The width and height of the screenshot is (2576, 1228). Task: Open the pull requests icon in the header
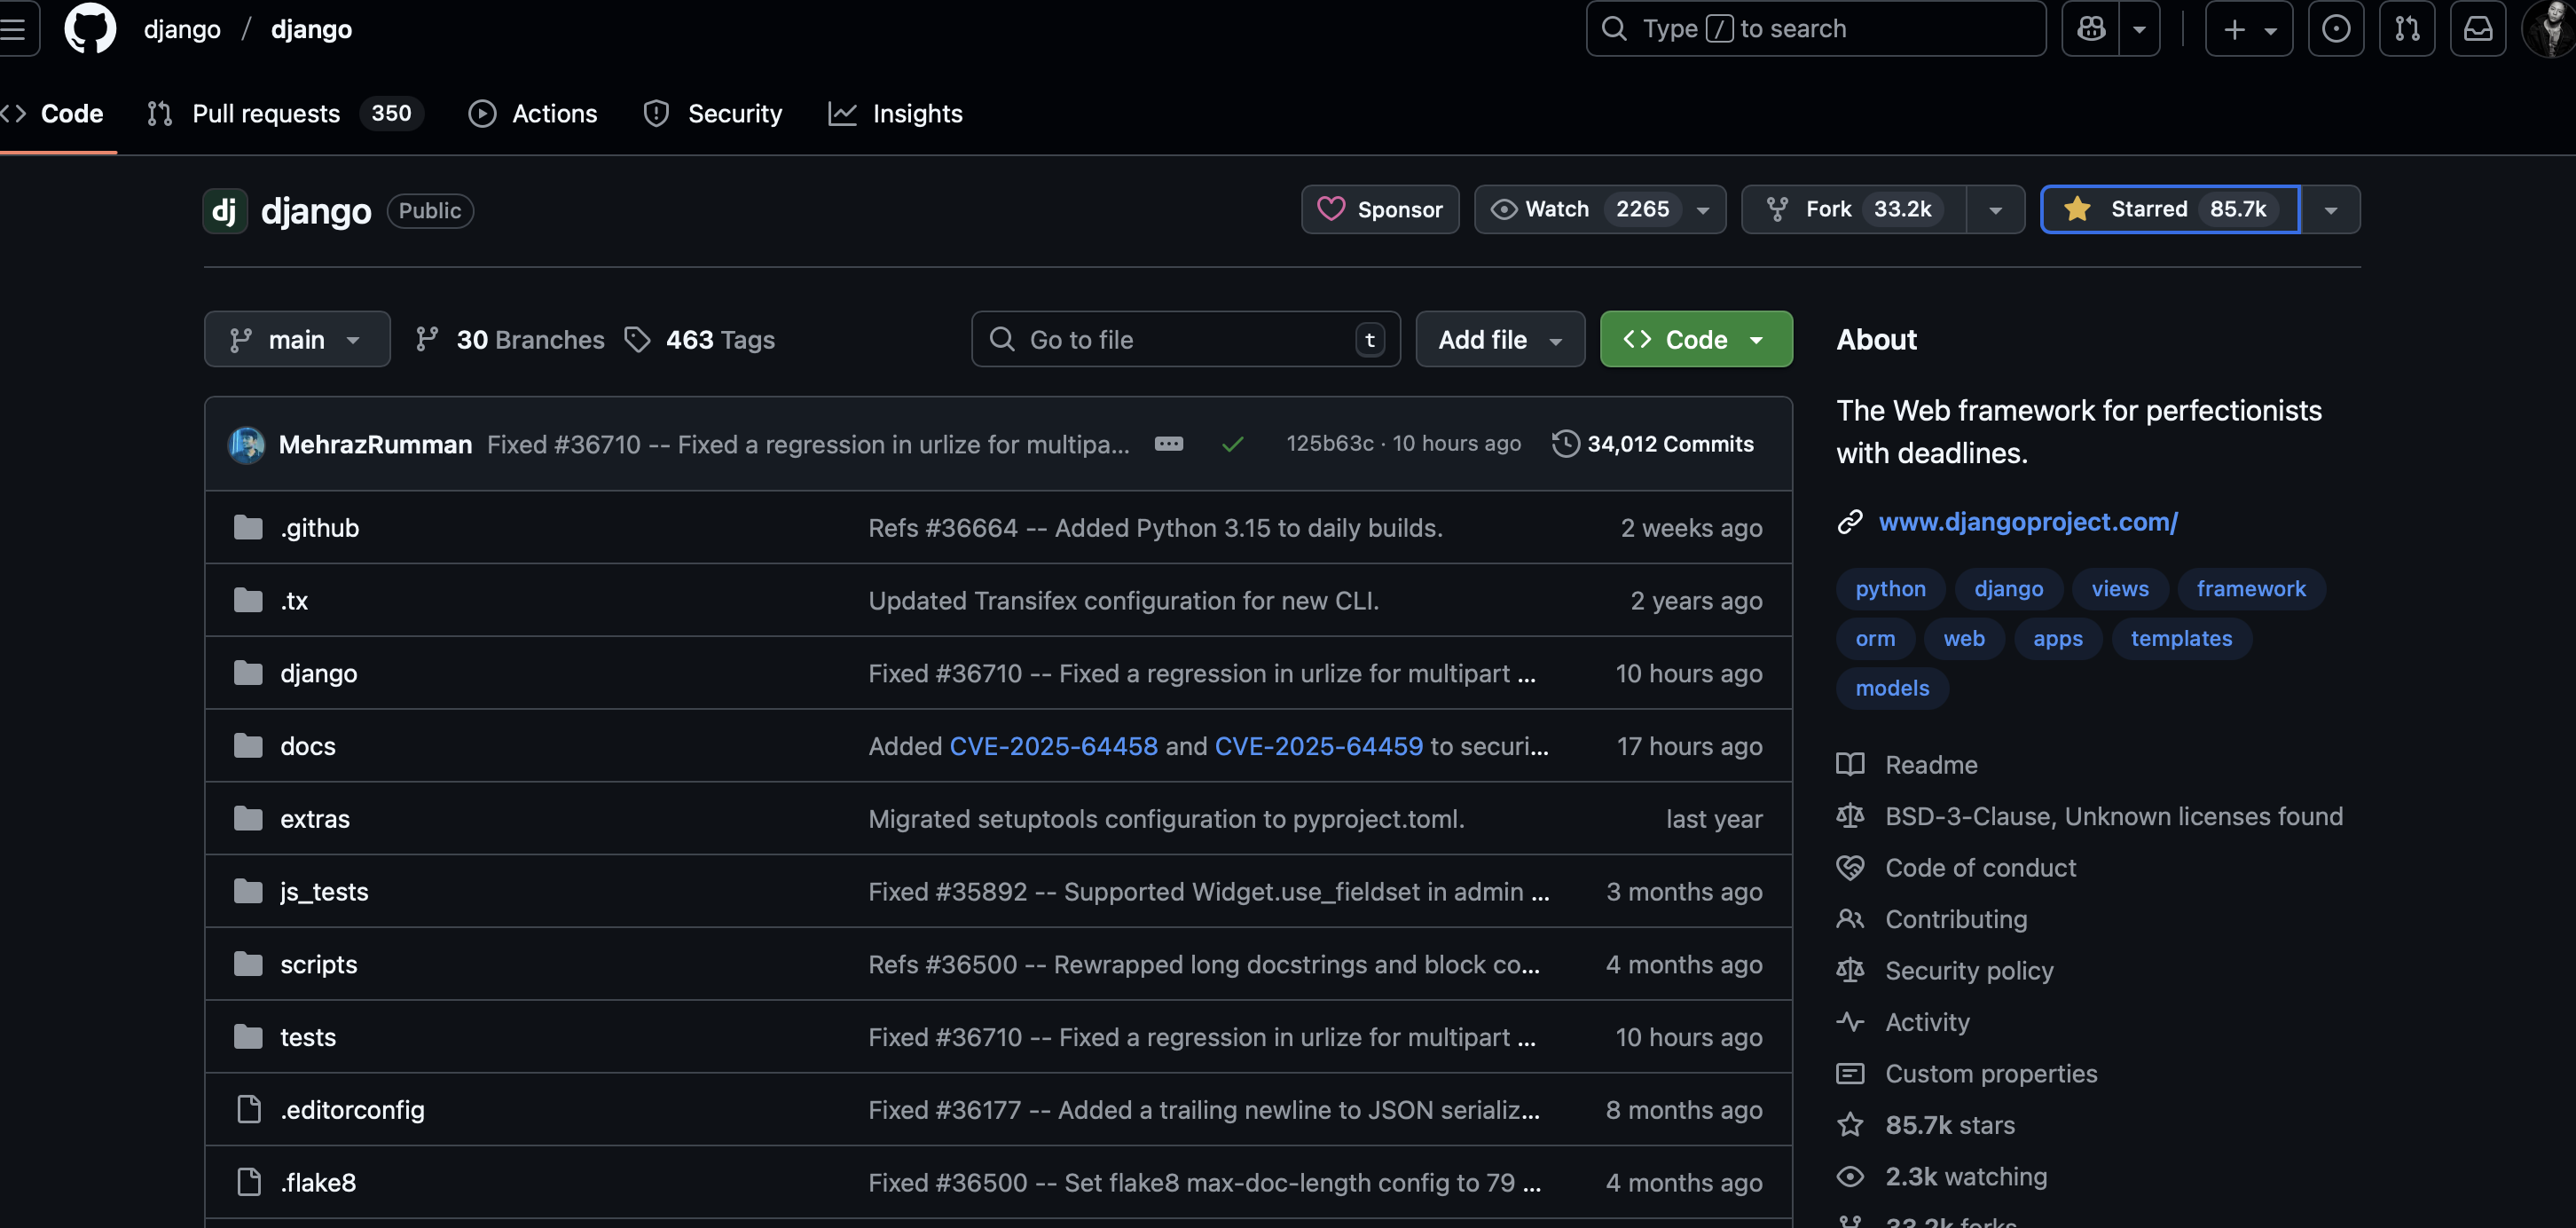[x=2406, y=29]
